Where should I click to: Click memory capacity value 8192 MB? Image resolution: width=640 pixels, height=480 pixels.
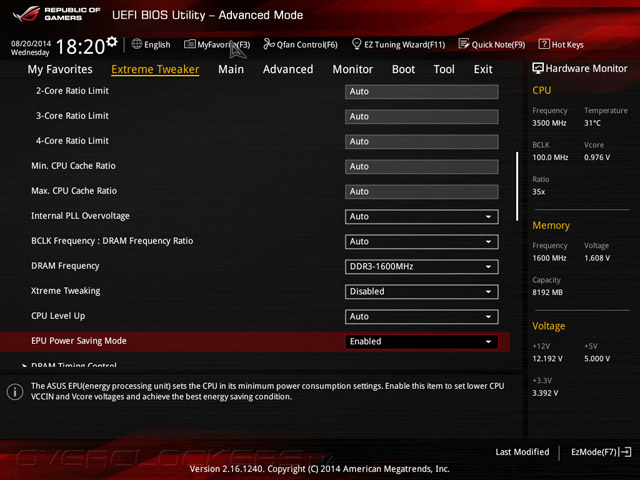[547, 292]
